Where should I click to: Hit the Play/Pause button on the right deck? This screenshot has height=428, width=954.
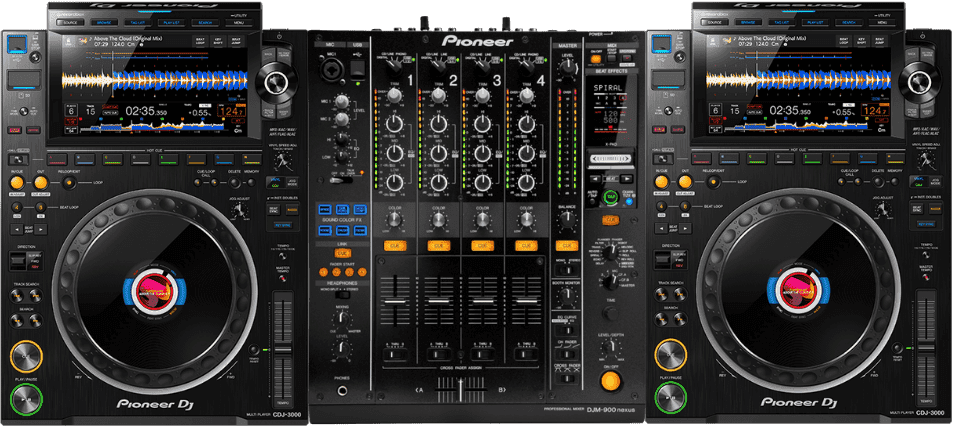point(670,399)
